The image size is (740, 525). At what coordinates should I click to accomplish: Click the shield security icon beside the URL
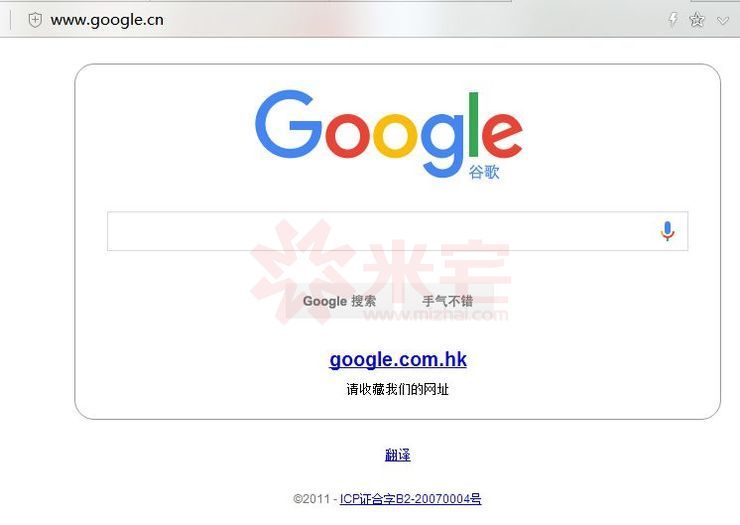tap(35, 20)
